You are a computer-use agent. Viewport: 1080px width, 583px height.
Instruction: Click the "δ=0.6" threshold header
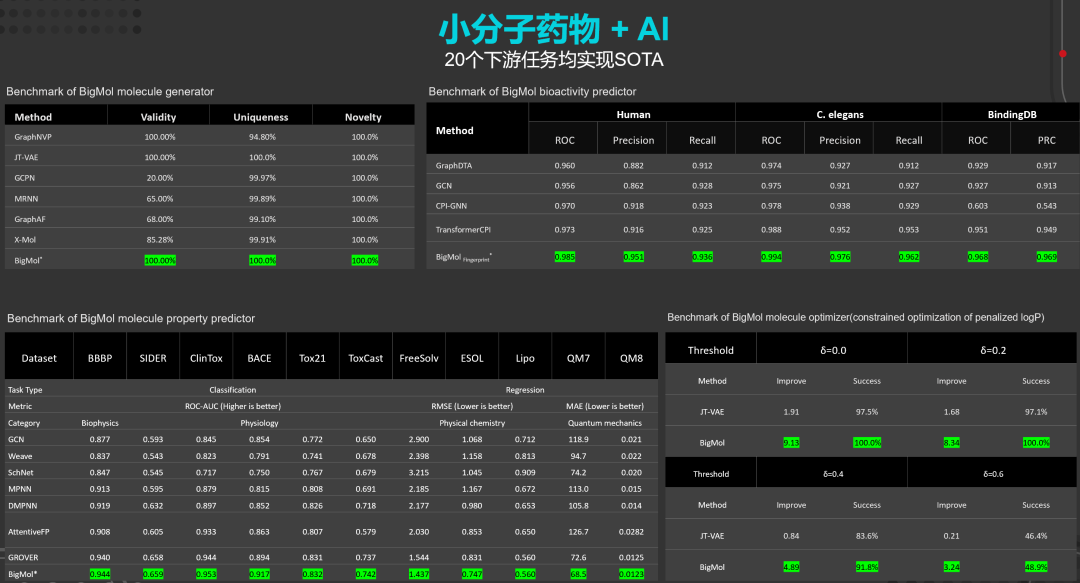point(993,474)
